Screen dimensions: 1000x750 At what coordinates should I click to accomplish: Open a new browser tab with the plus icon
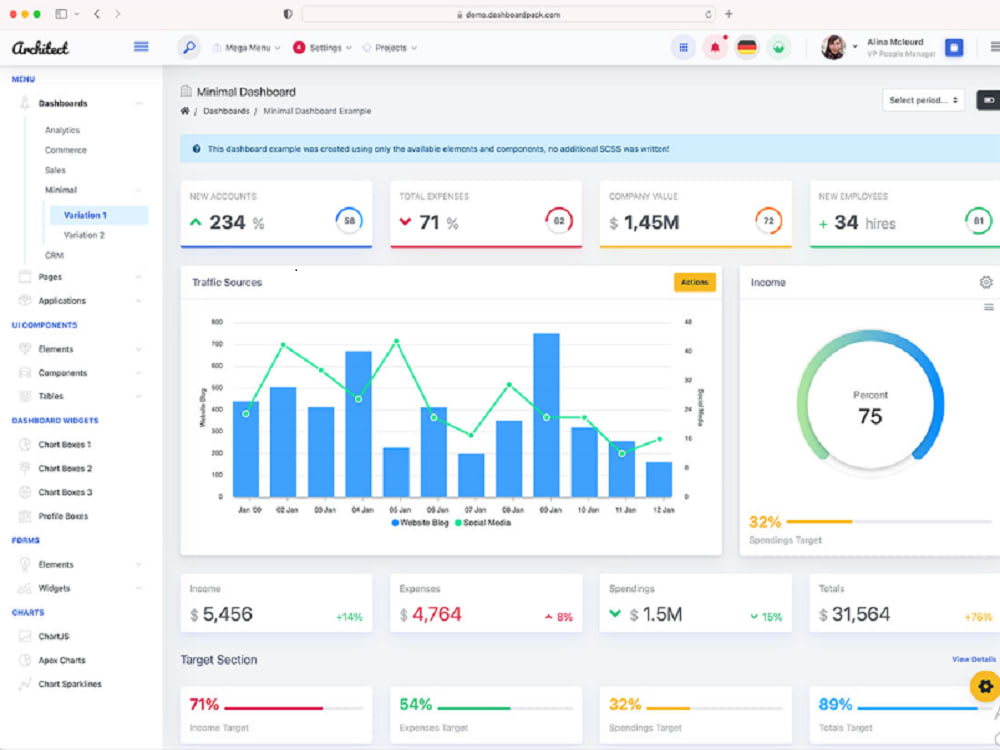pyautogui.click(x=728, y=13)
